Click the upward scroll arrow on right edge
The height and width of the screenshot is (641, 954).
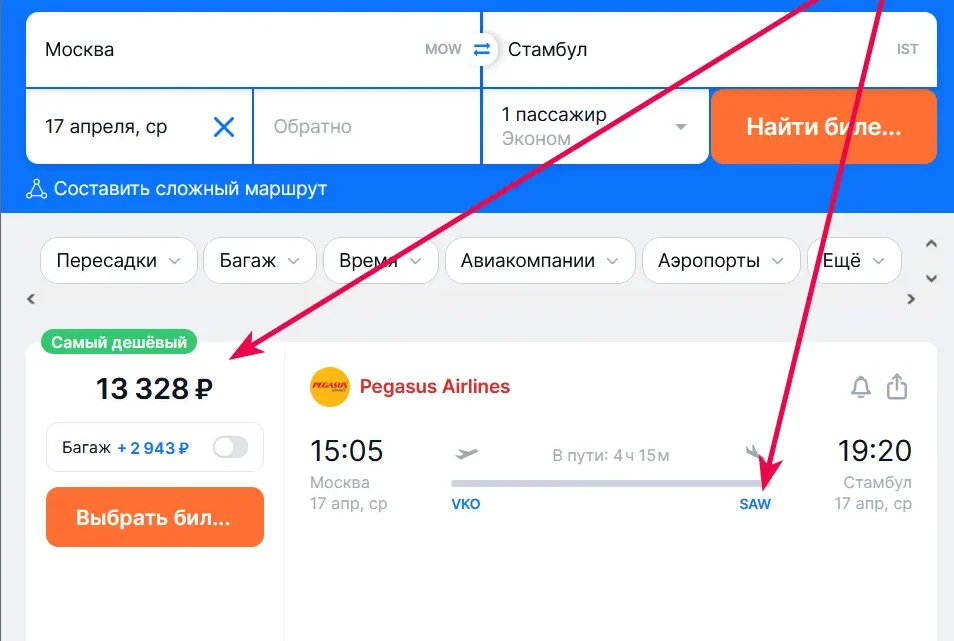[x=931, y=243]
